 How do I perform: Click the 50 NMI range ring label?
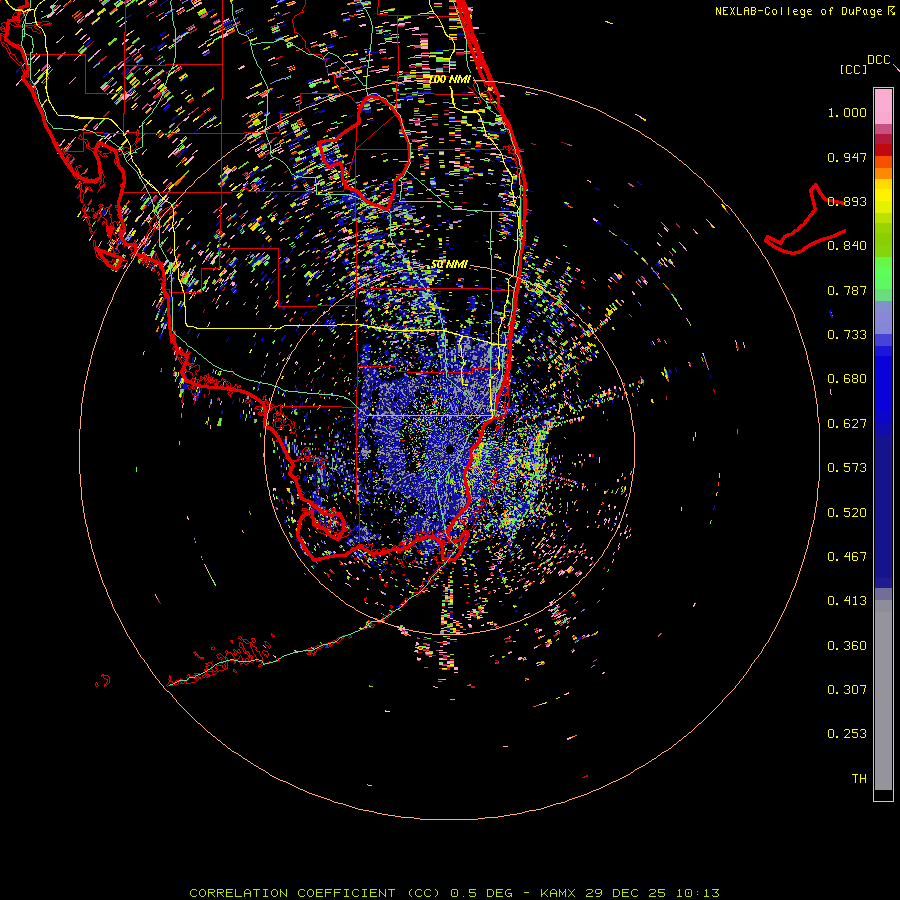click(449, 265)
